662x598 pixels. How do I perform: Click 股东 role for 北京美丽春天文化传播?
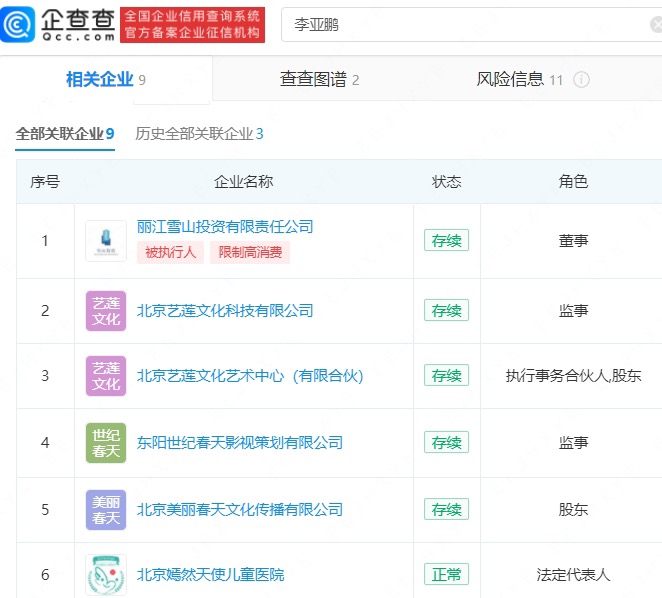pyautogui.click(x=573, y=510)
